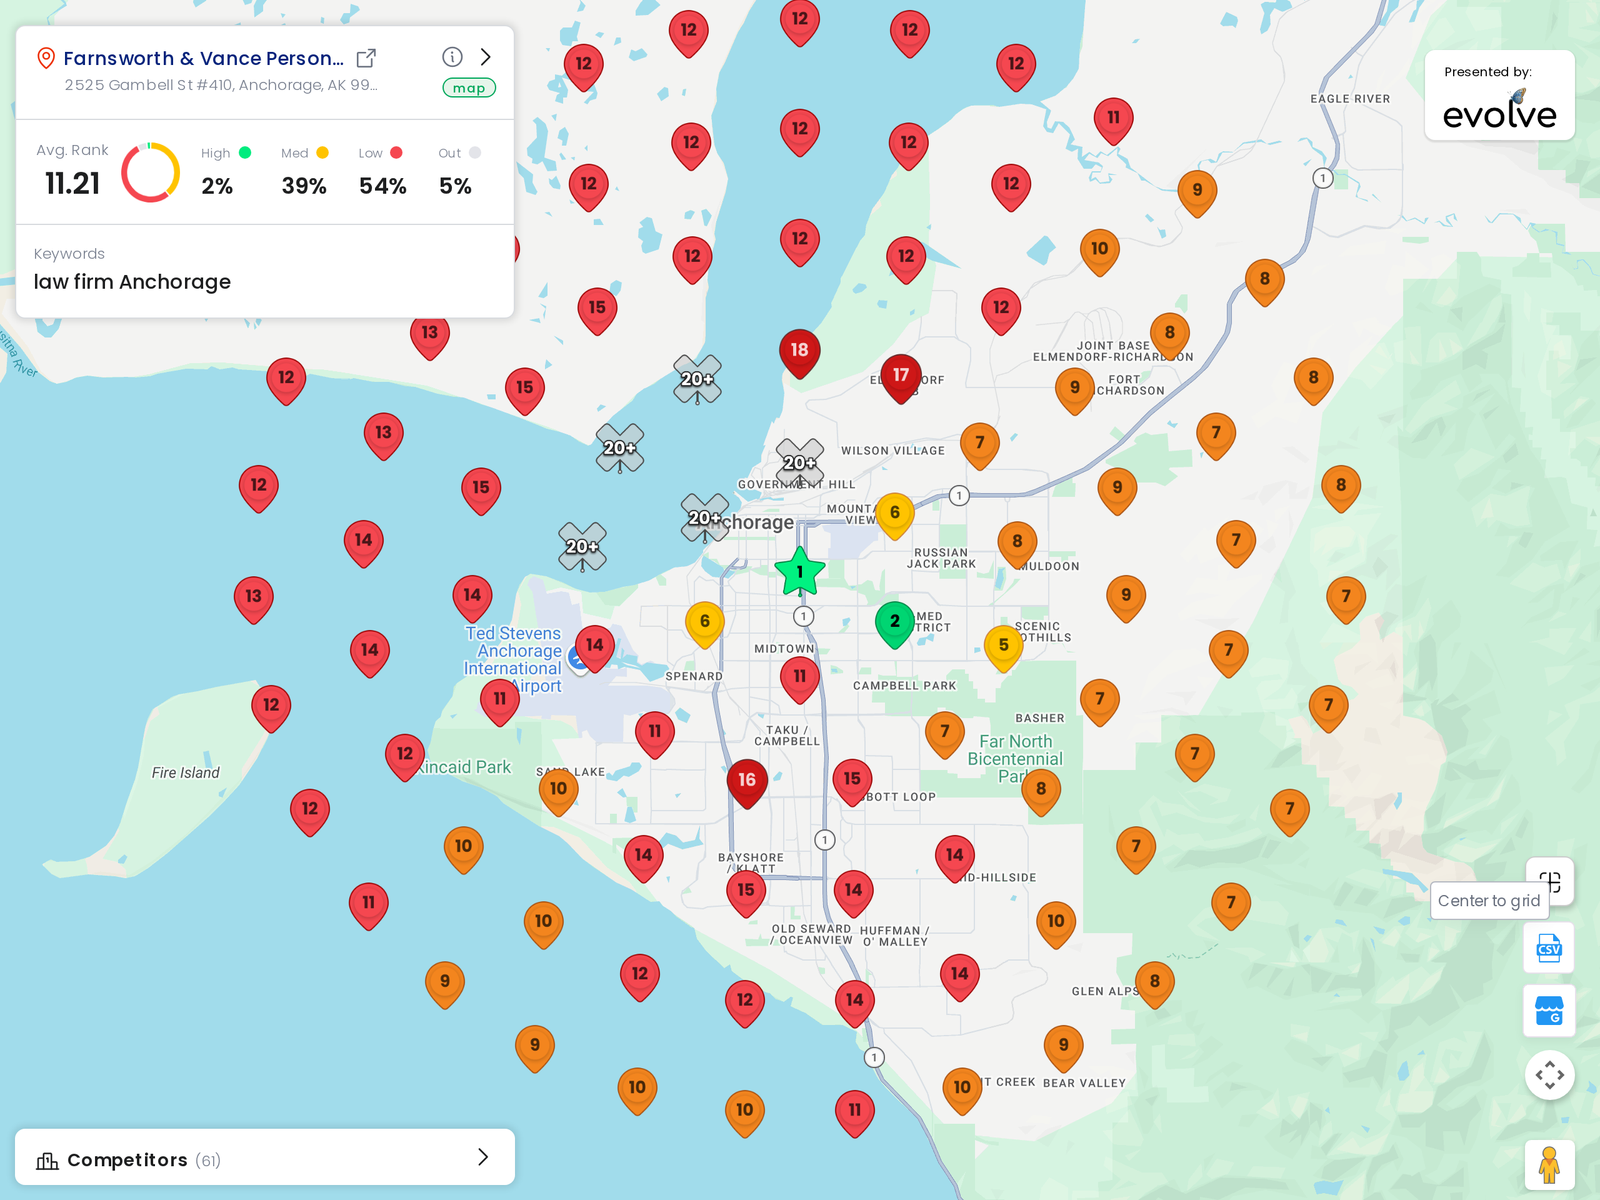
Task: Click the Ted Stevens Airport label
Action: click(x=512, y=660)
